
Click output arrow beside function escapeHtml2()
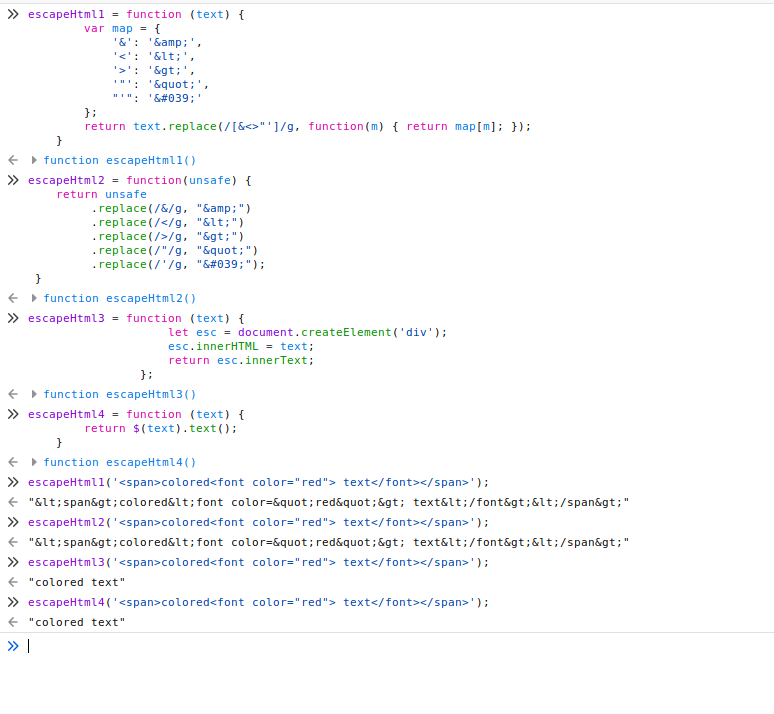[13, 298]
